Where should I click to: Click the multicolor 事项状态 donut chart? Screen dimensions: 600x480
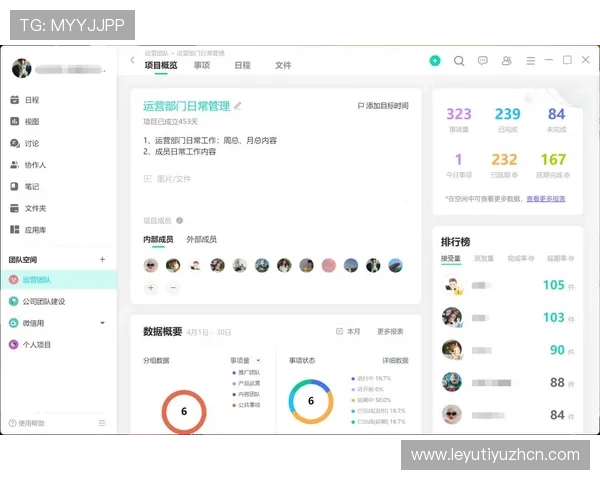[x=311, y=401]
